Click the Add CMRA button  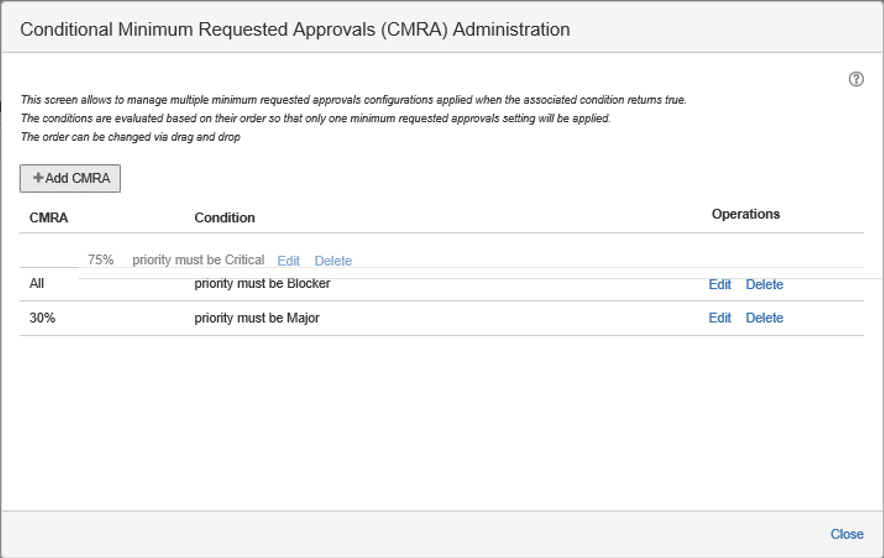click(x=70, y=178)
